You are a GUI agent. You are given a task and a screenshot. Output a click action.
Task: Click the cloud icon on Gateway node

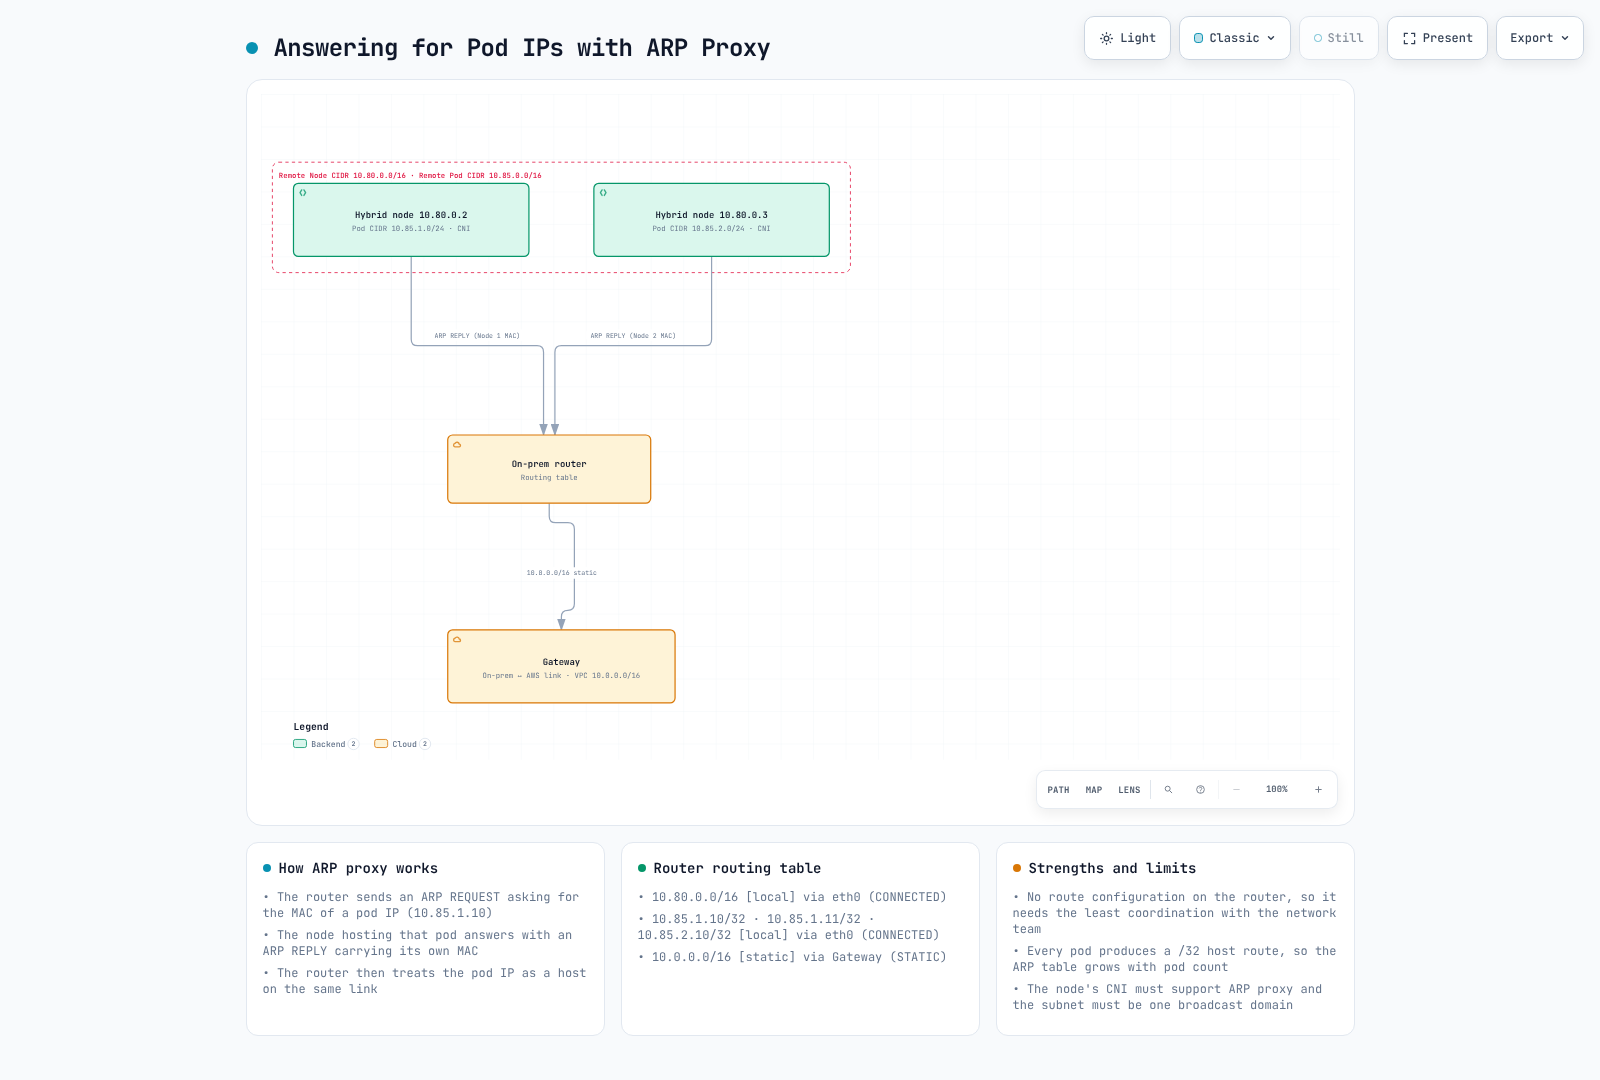457,640
